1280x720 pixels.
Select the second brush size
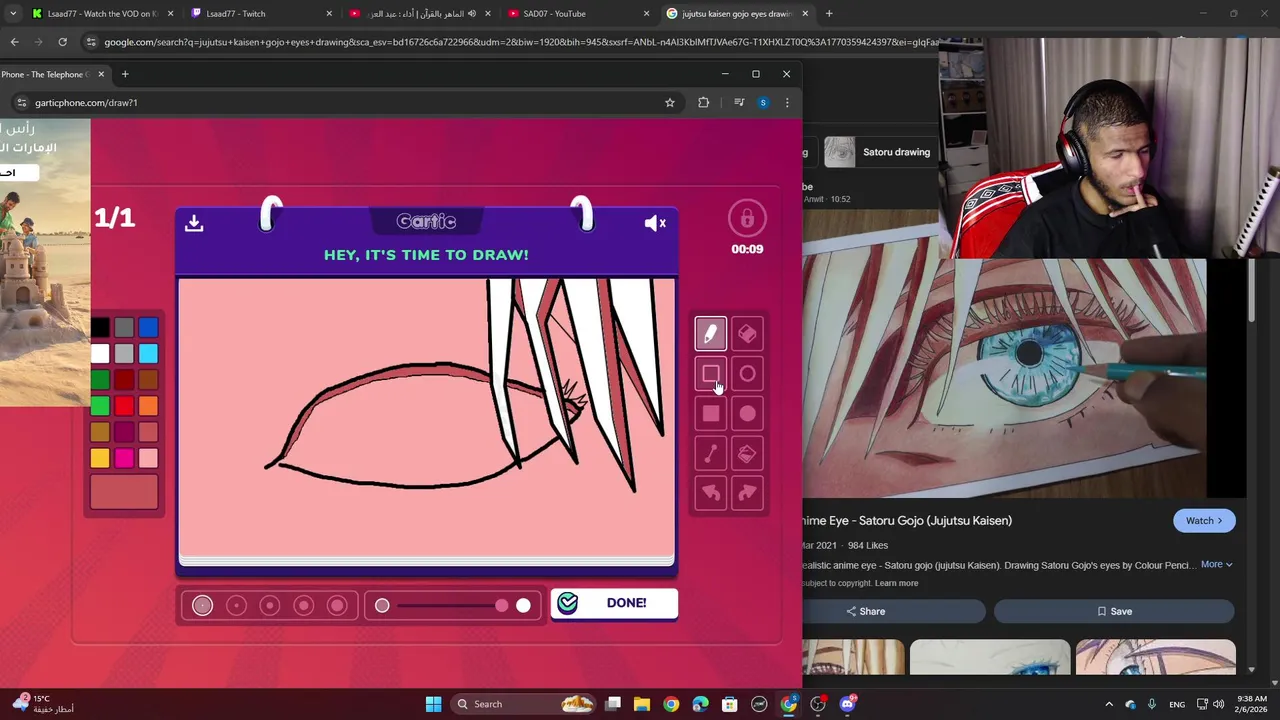pyautogui.click(x=236, y=605)
